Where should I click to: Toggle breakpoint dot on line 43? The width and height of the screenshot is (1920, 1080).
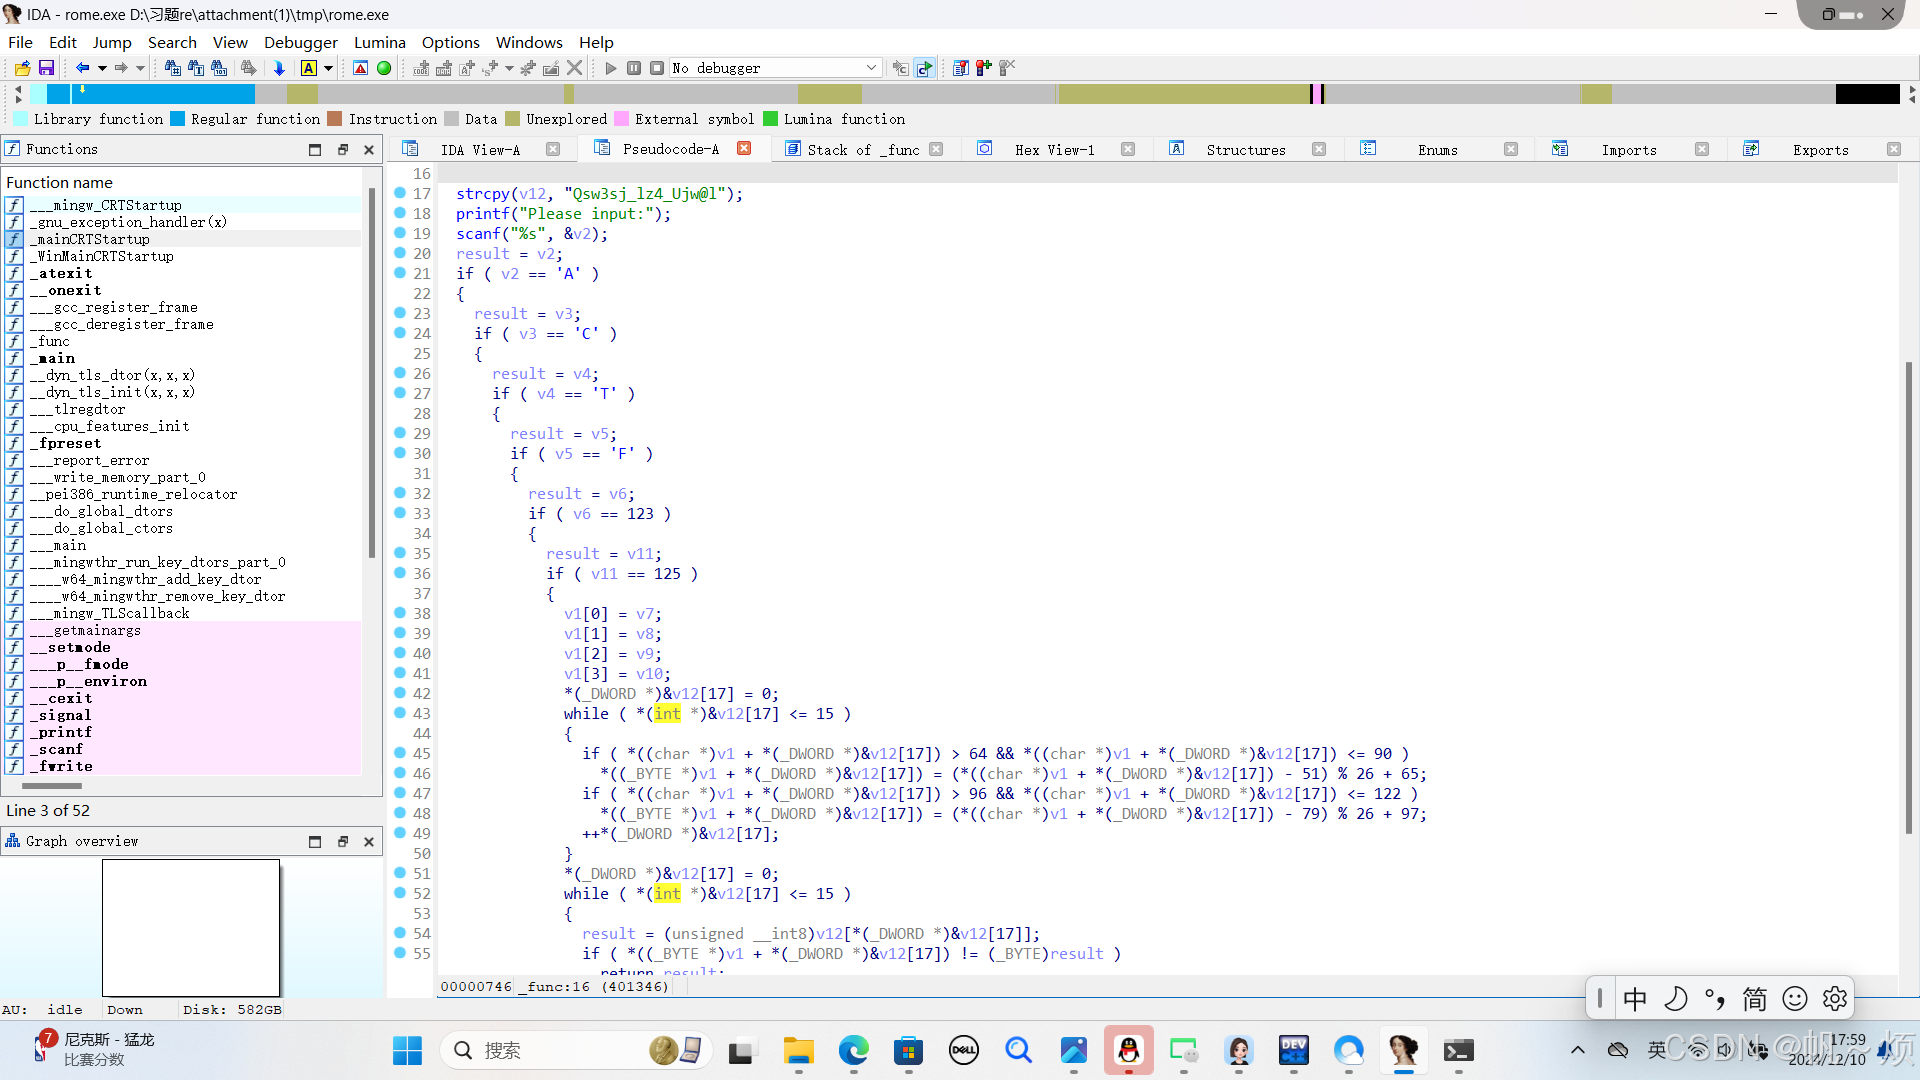click(400, 713)
